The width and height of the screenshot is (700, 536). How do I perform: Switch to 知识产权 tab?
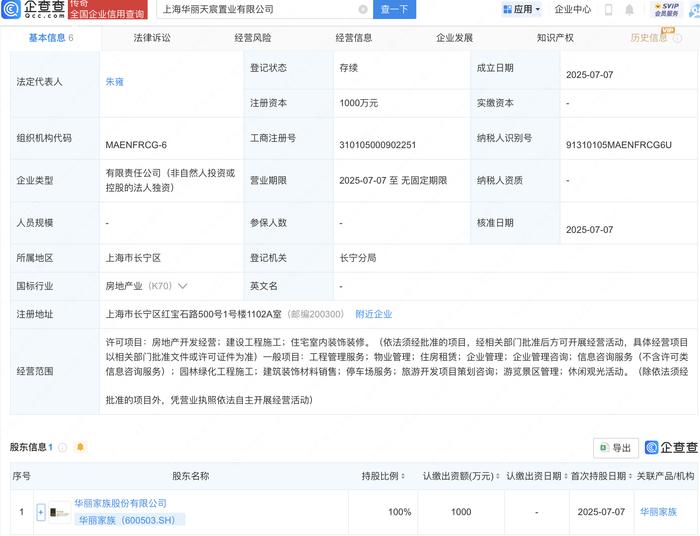tap(555, 38)
